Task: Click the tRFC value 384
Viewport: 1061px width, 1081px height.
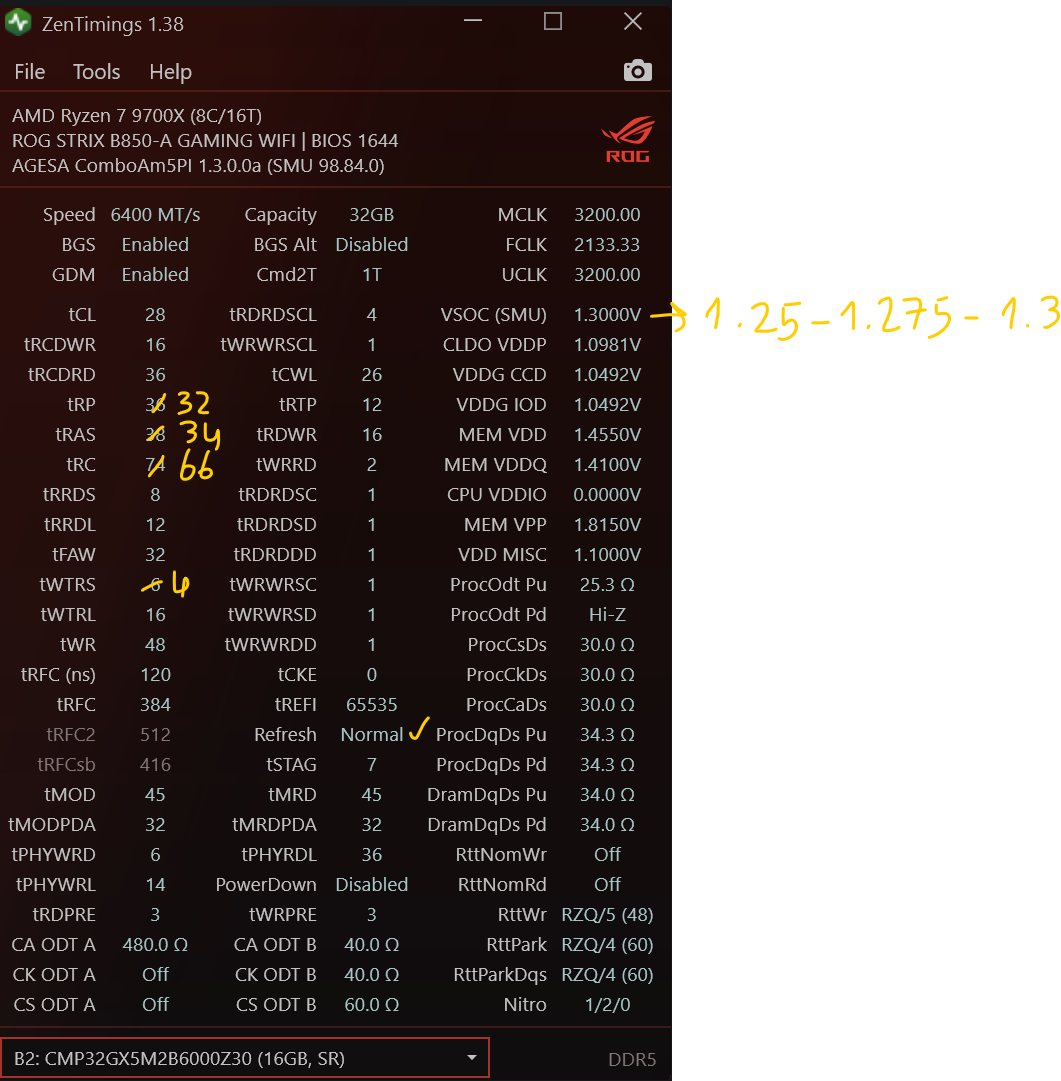Action: [155, 705]
